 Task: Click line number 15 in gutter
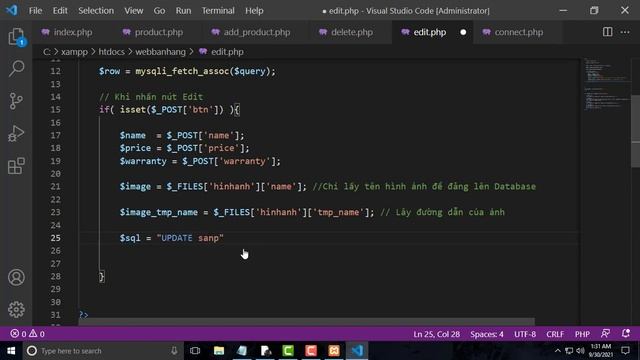[x=56, y=109]
